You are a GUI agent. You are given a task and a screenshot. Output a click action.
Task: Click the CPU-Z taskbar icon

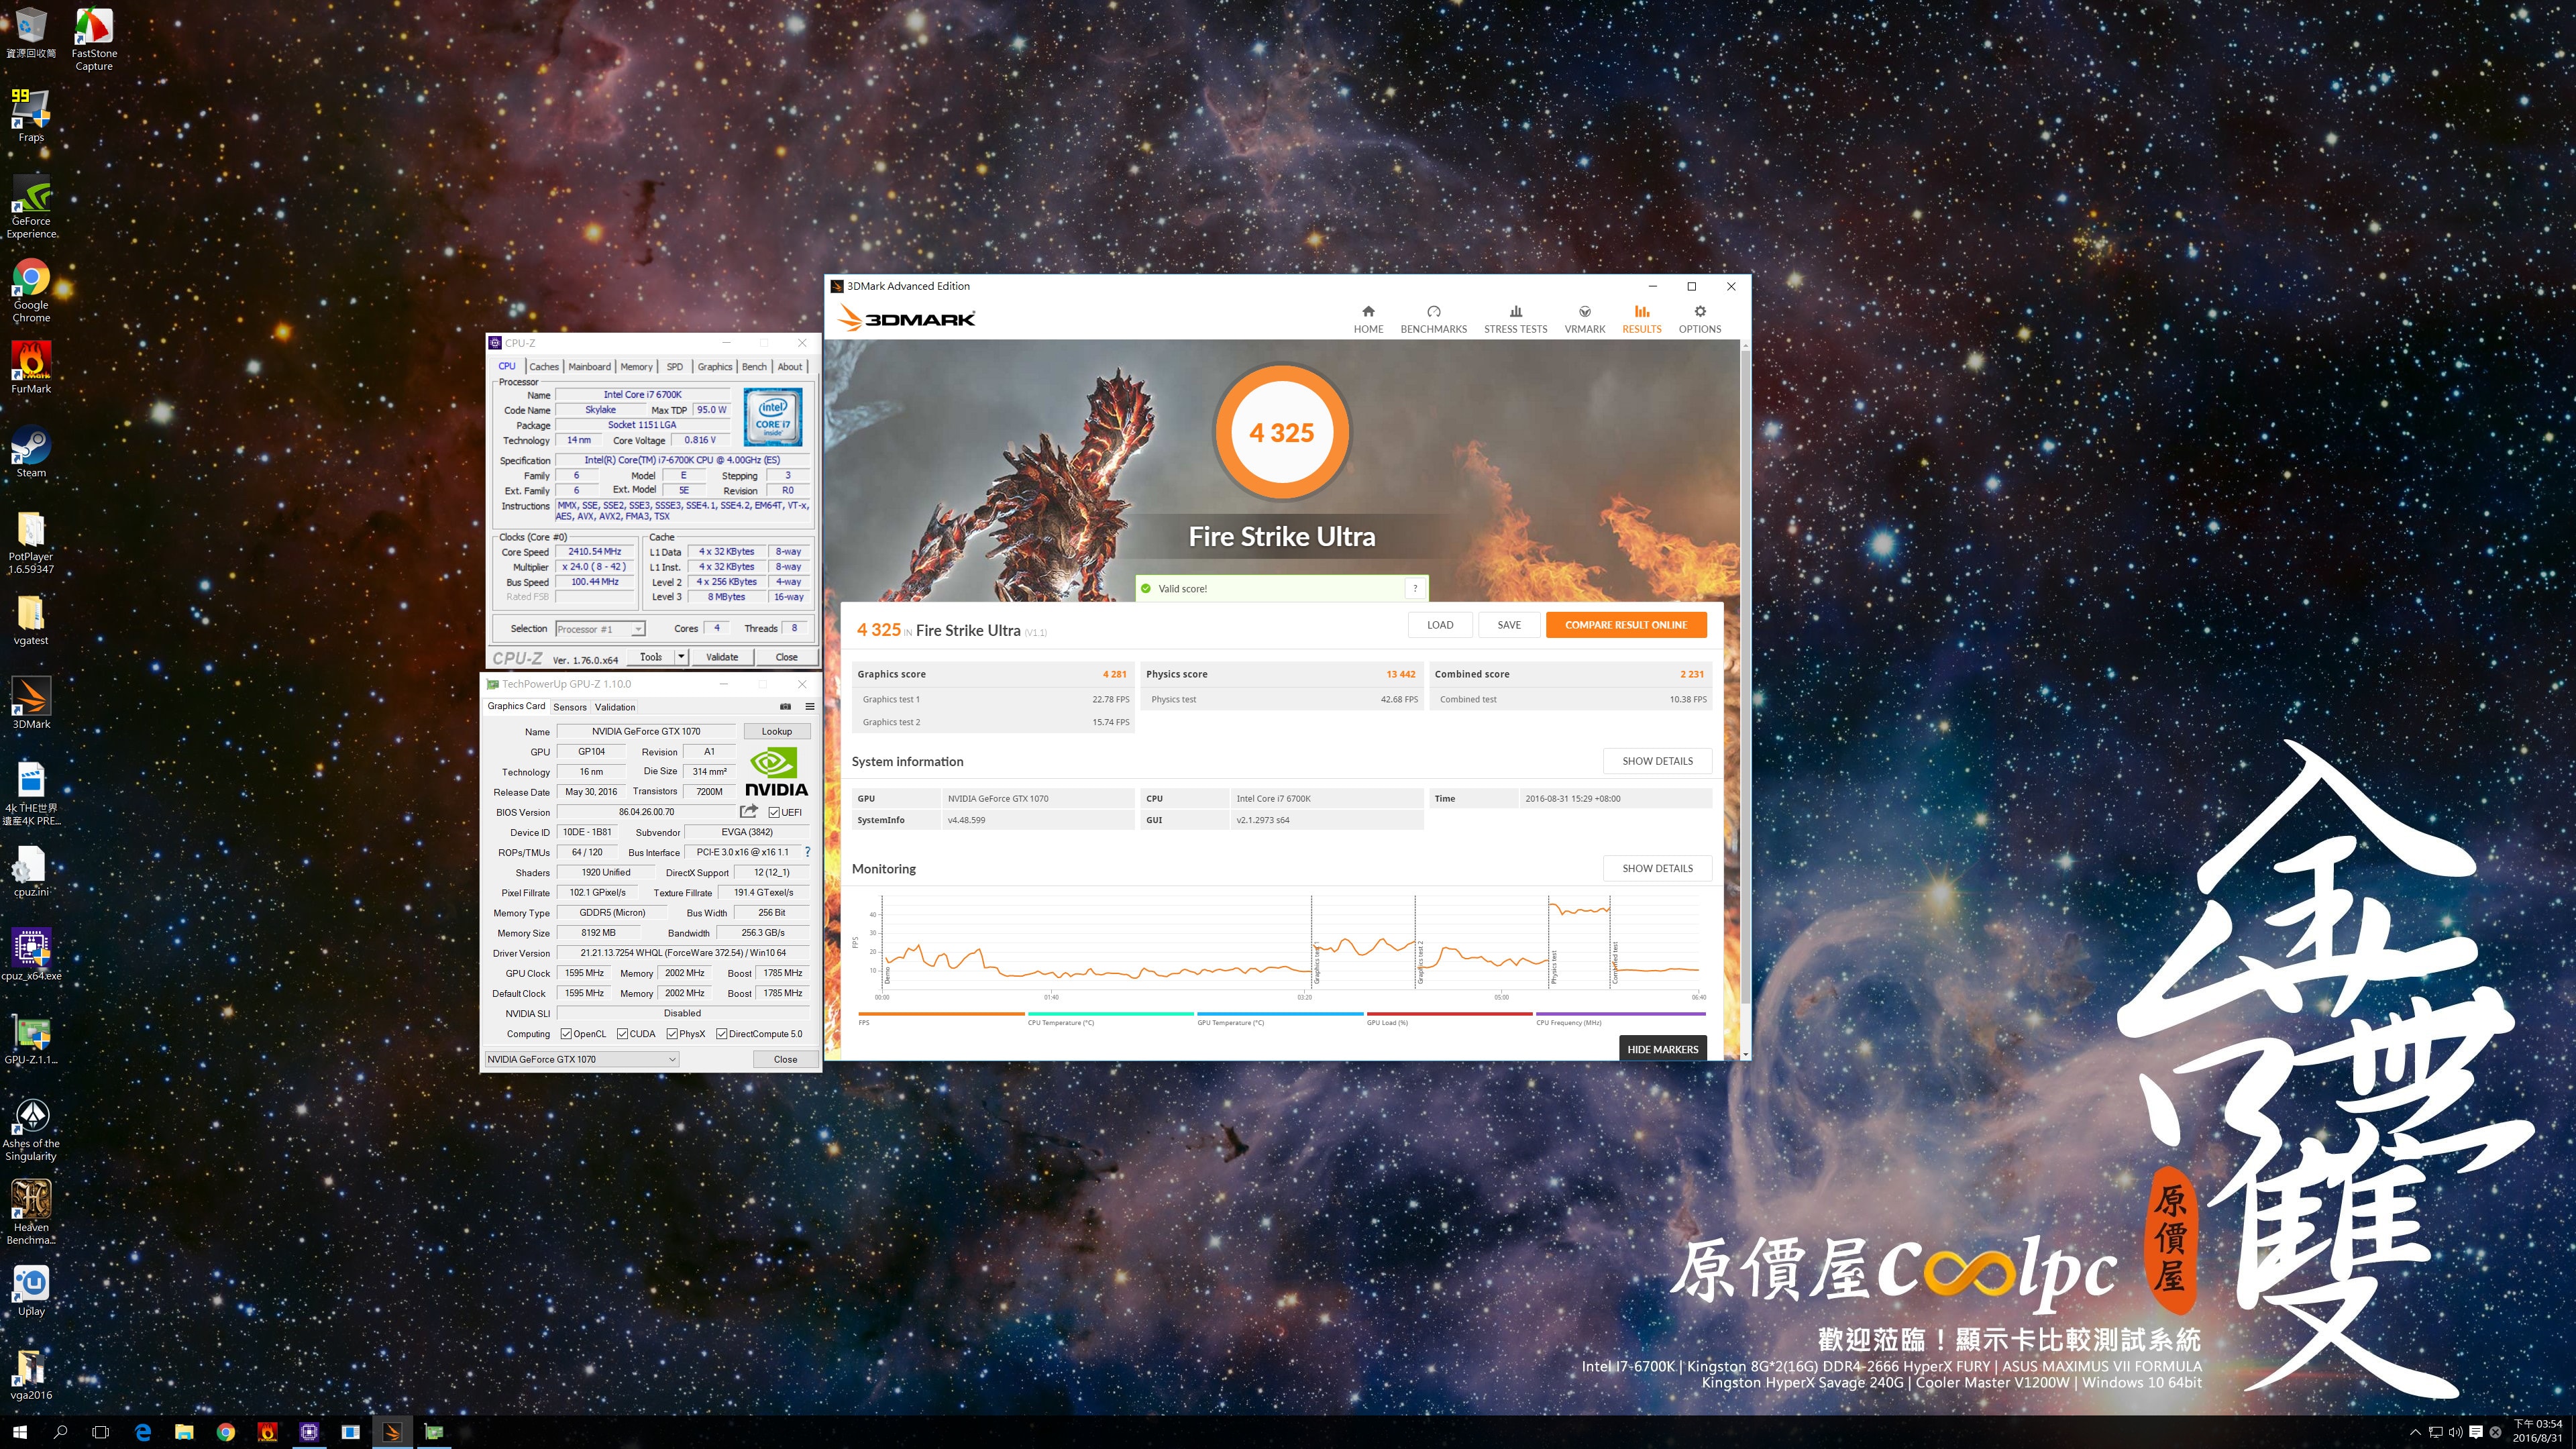(x=309, y=1432)
